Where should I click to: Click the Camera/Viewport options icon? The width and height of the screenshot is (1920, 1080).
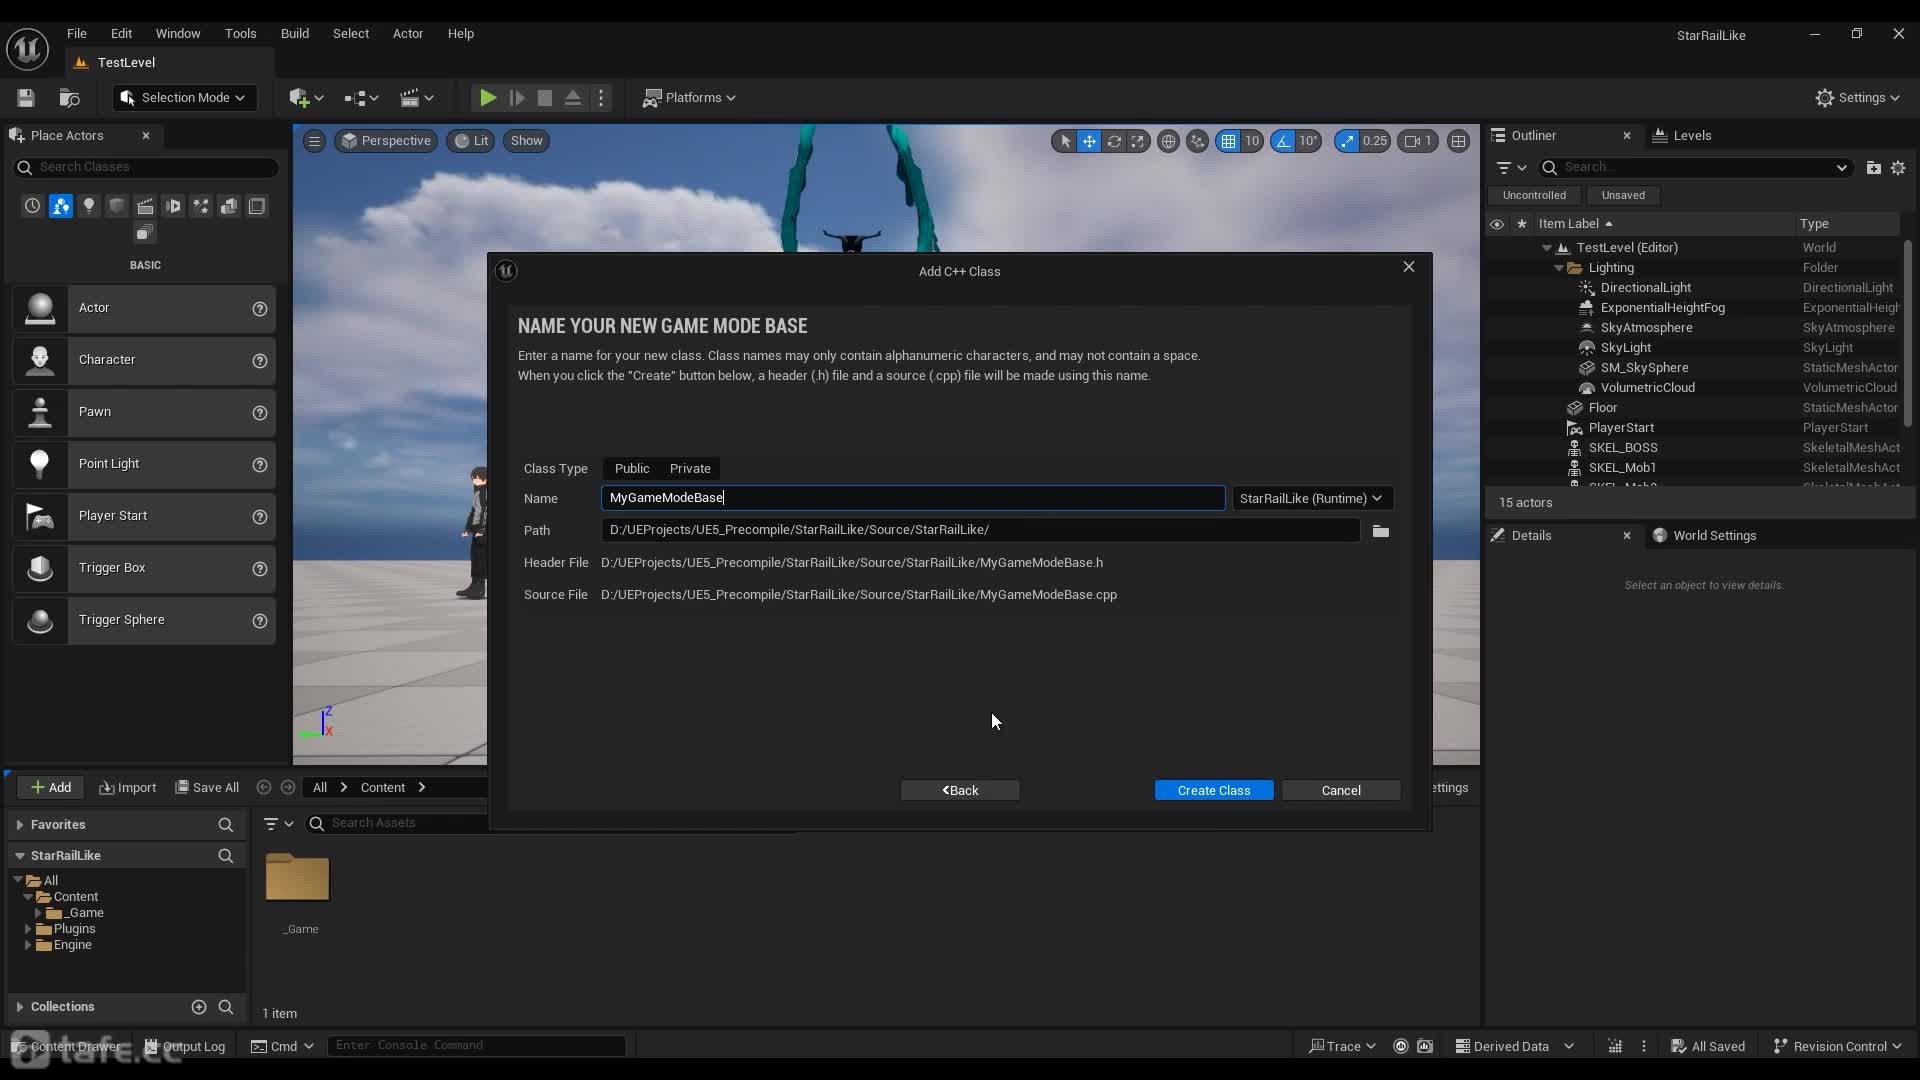click(x=313, y=140)
